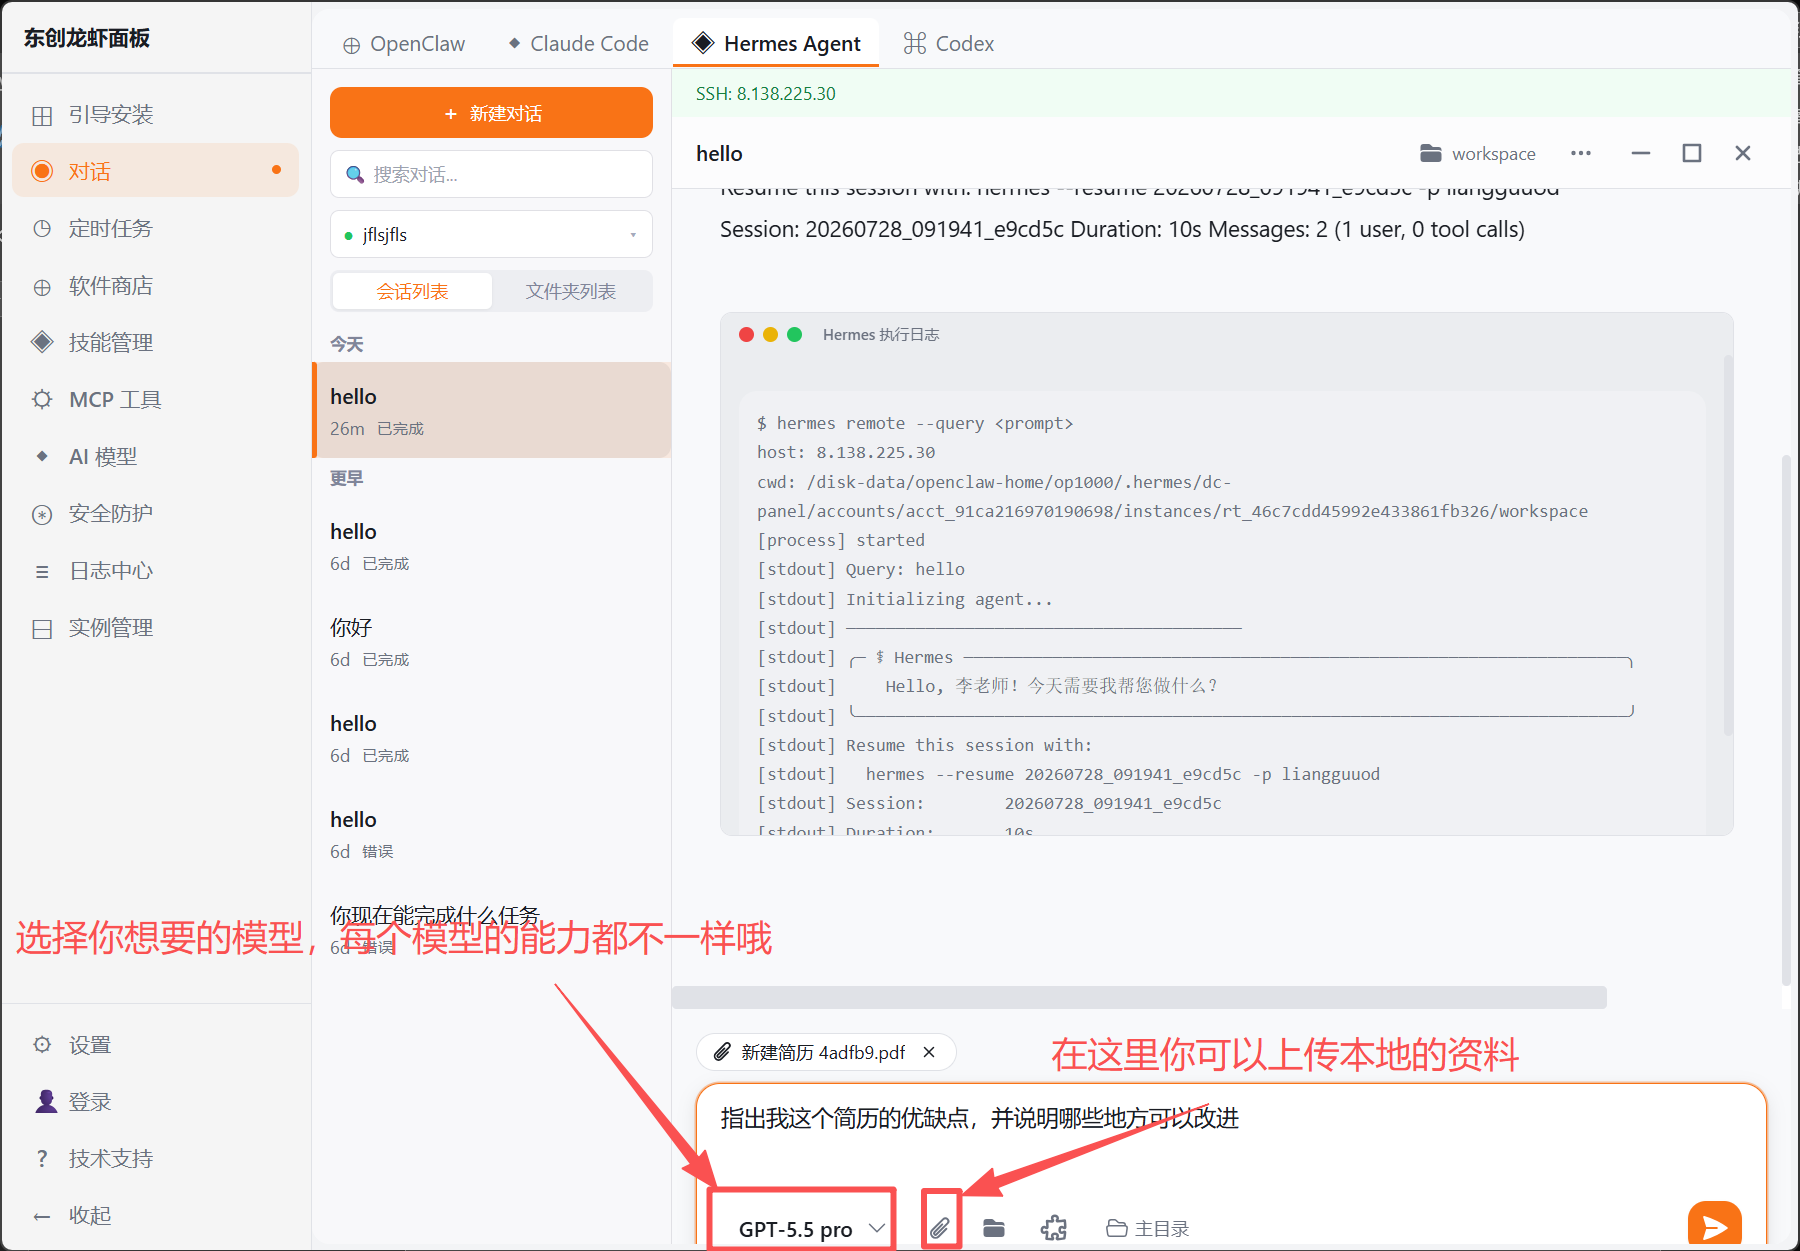
Task: Open the 引导安装 sidebar item
Action: click(155, 115)
